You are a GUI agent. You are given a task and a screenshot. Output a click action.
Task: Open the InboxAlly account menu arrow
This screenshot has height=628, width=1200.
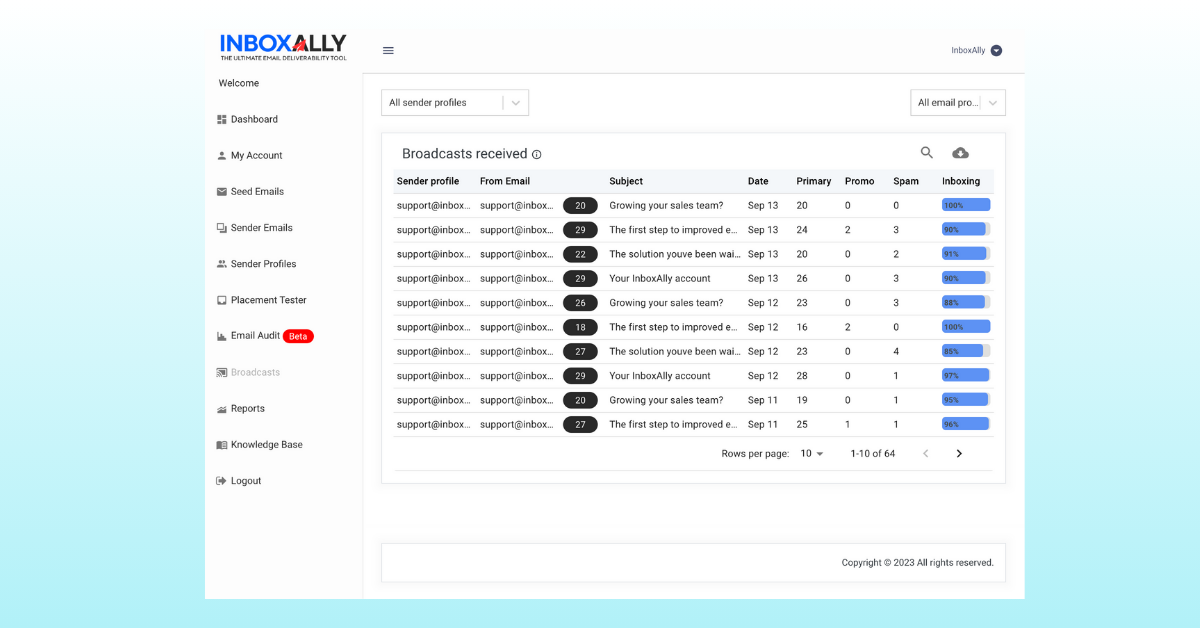coord(996,51)
